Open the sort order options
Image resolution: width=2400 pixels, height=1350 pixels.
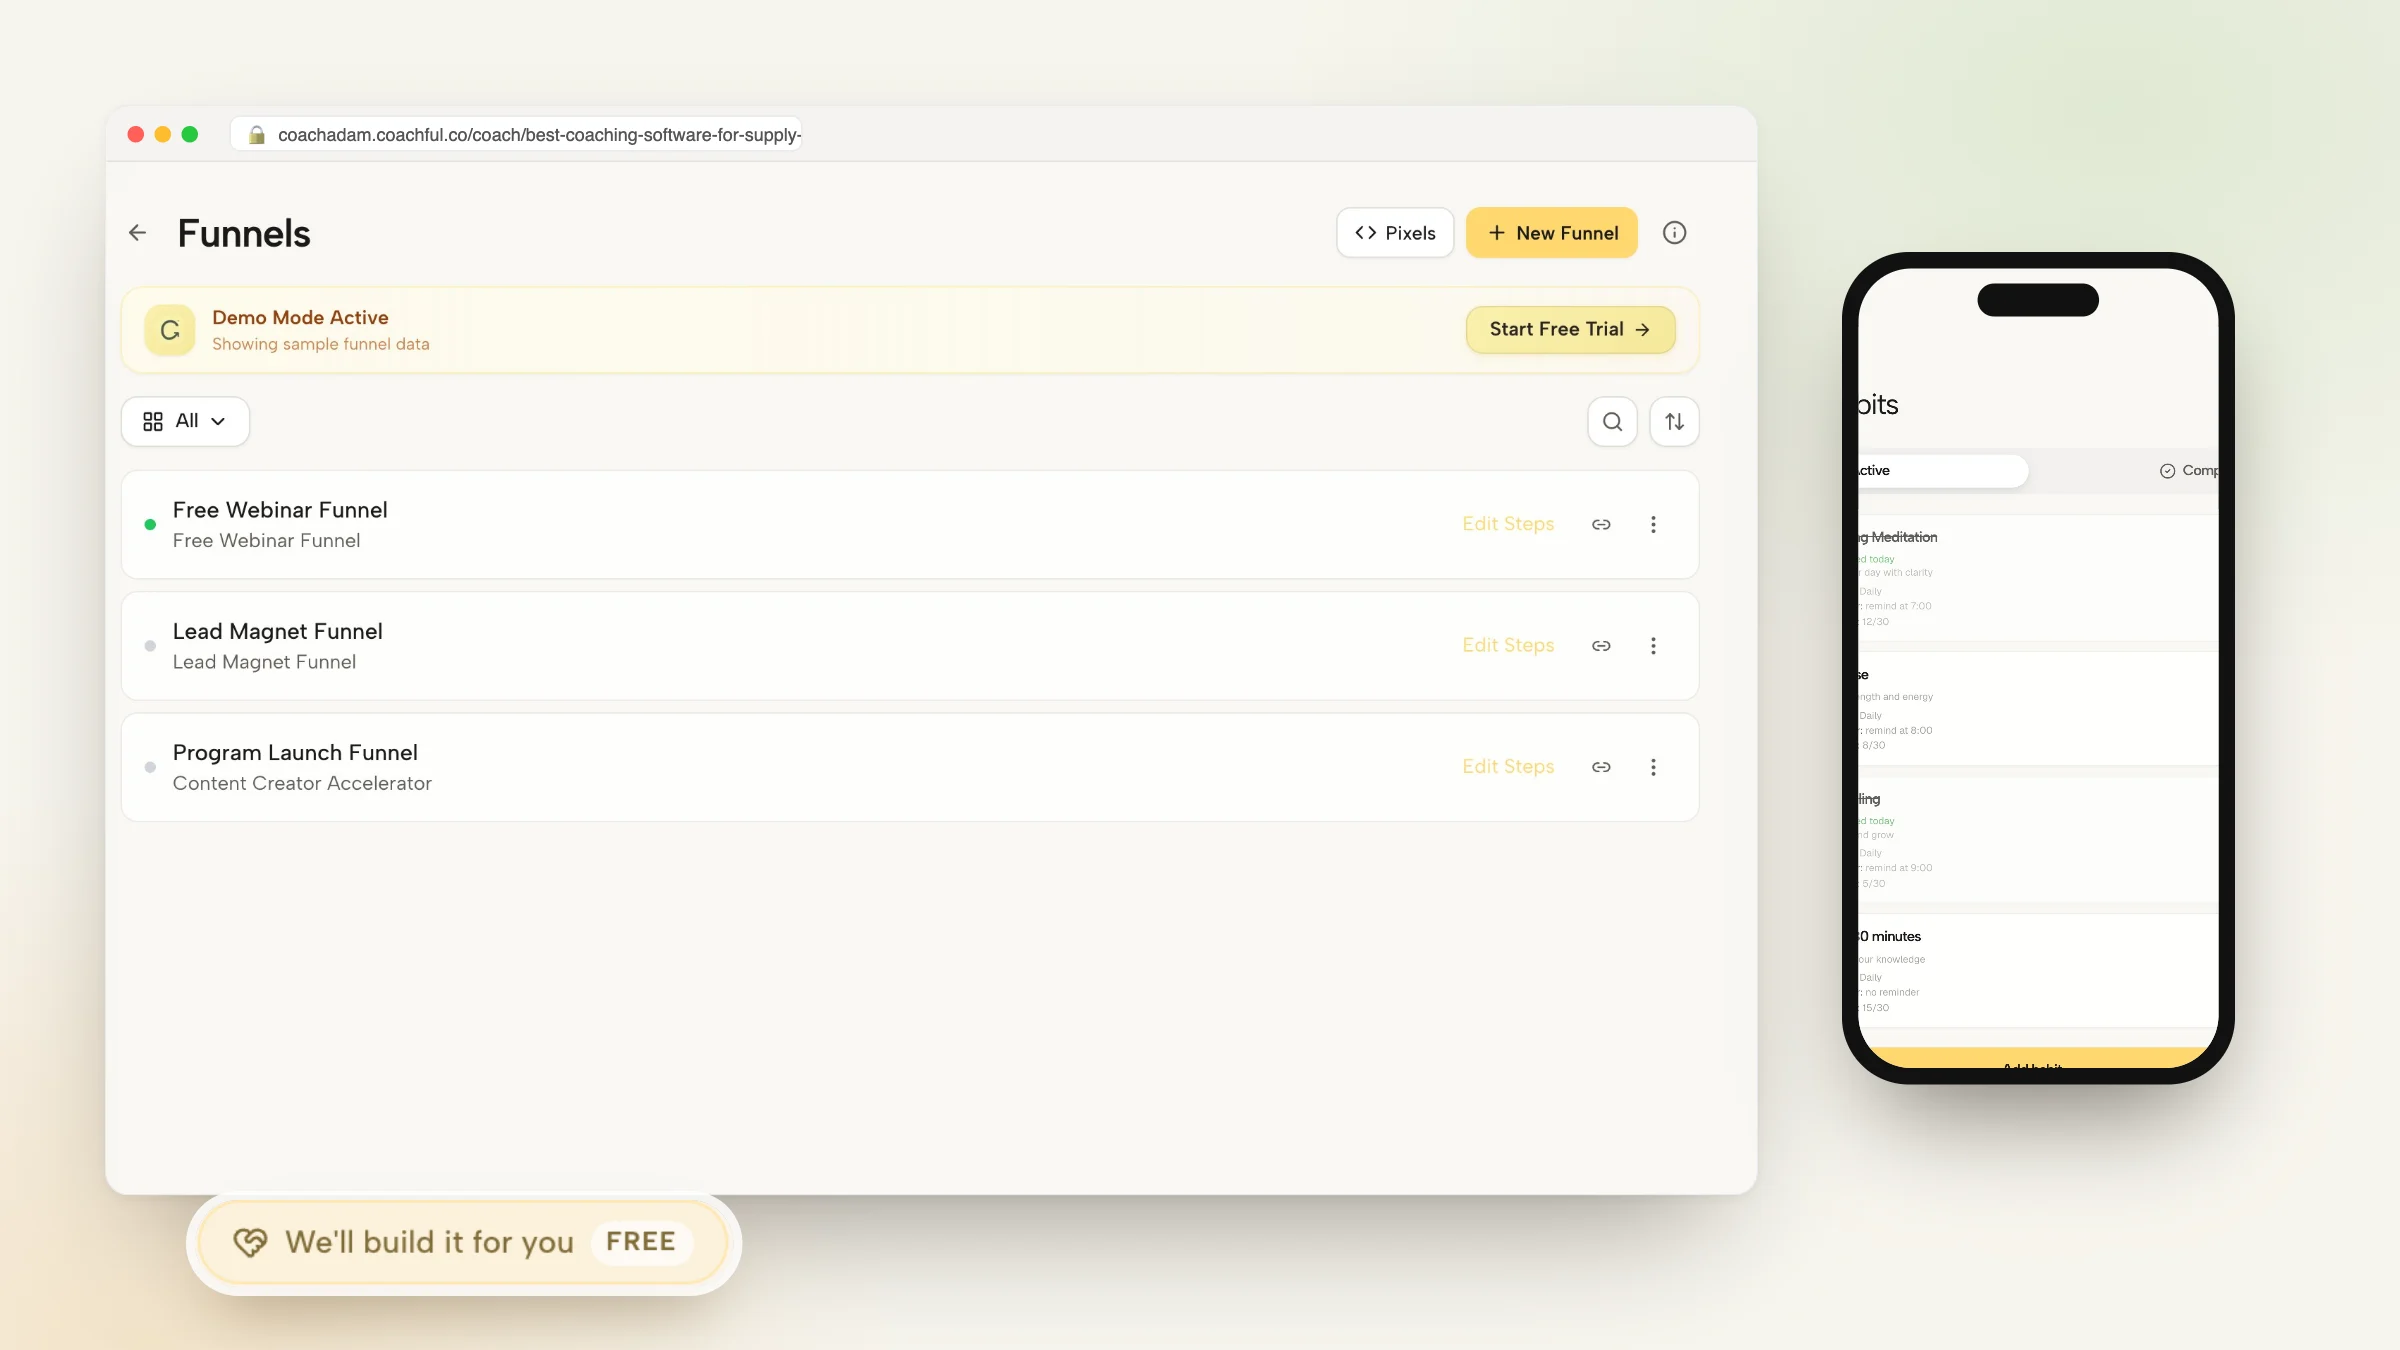(1674, 421)
